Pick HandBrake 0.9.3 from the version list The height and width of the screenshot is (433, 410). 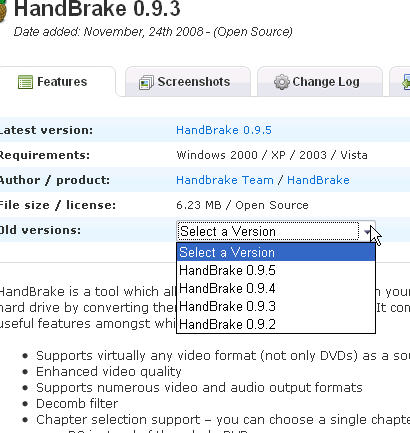pos(276,306)
